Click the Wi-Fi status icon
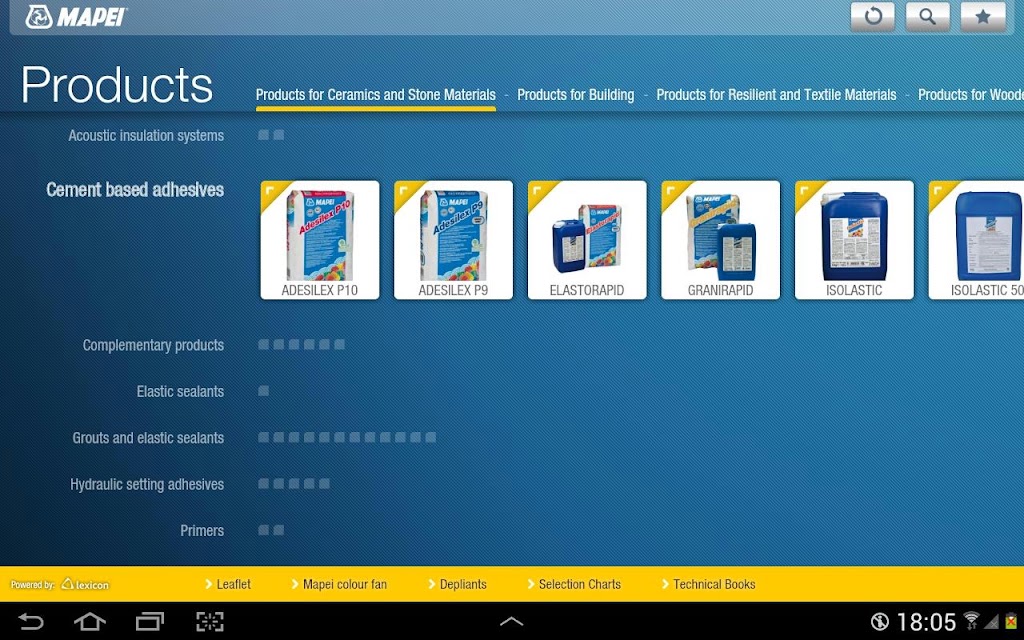 [972, 620]
